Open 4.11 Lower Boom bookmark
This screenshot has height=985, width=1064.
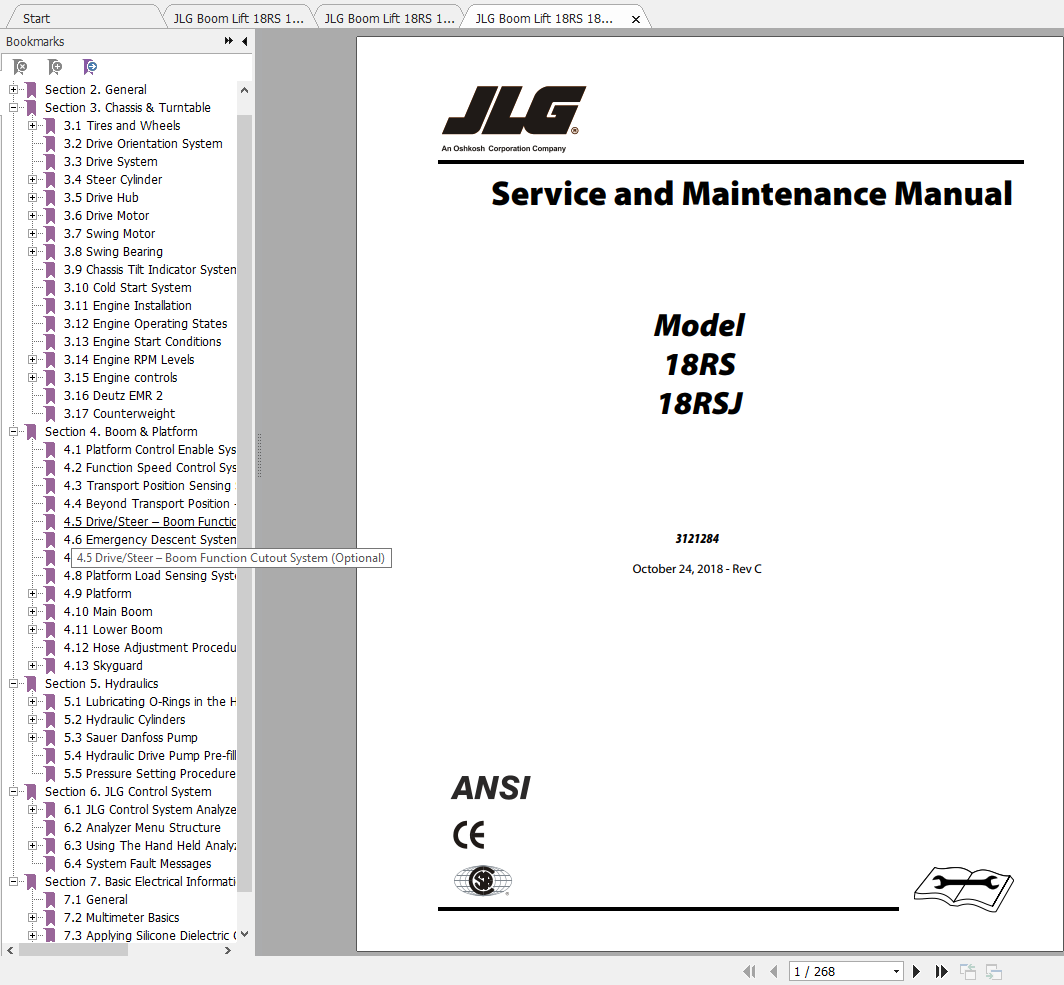coord(113,630)
